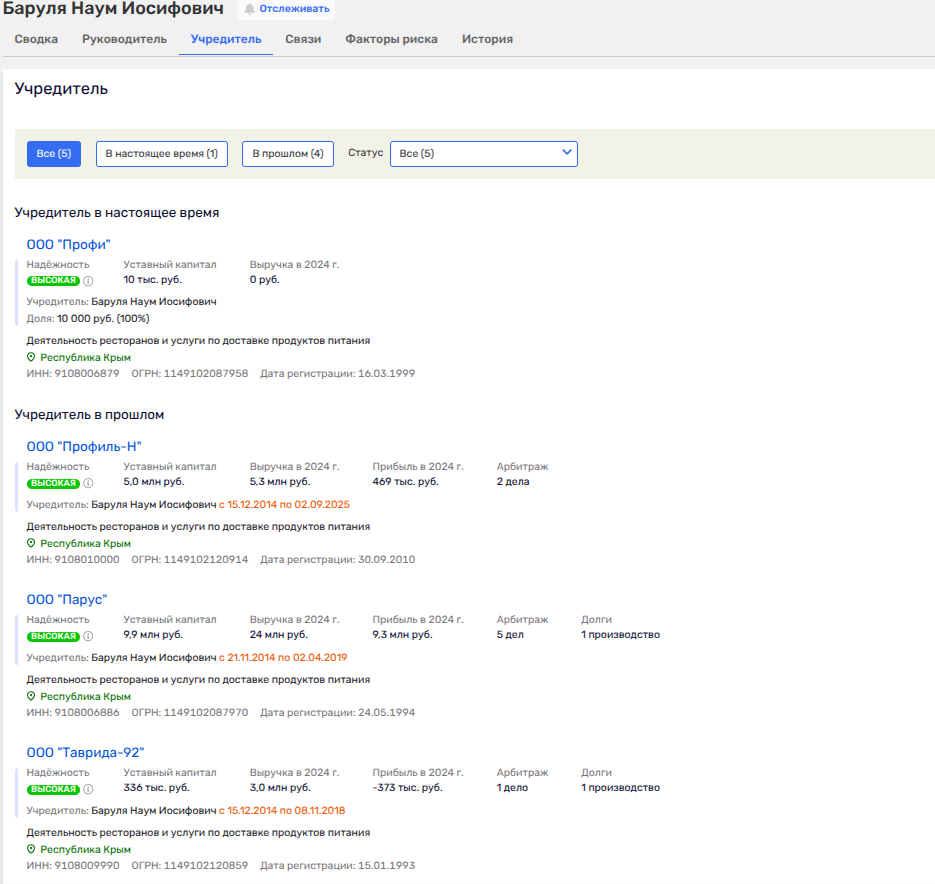Click info icon beside ООО "Парус" reliability badge
This screenshot has width=935, height=884.
[x=88, y=636]
